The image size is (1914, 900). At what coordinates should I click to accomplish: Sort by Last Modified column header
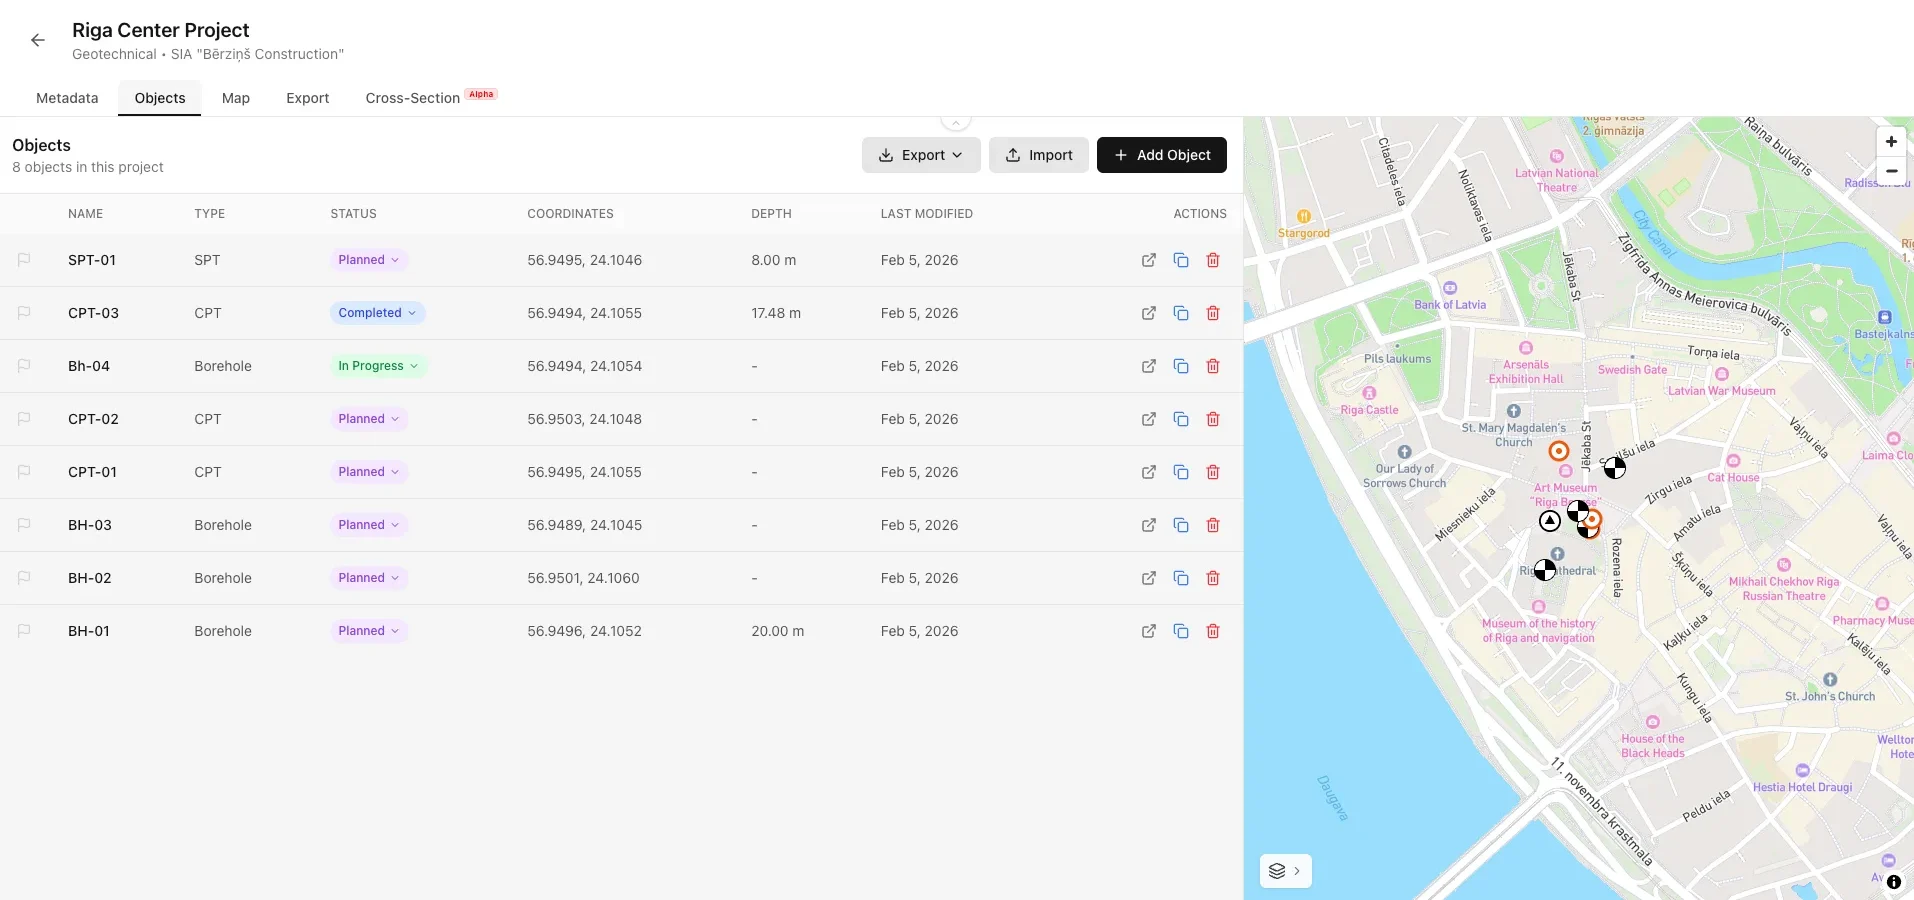coord(927,214)
